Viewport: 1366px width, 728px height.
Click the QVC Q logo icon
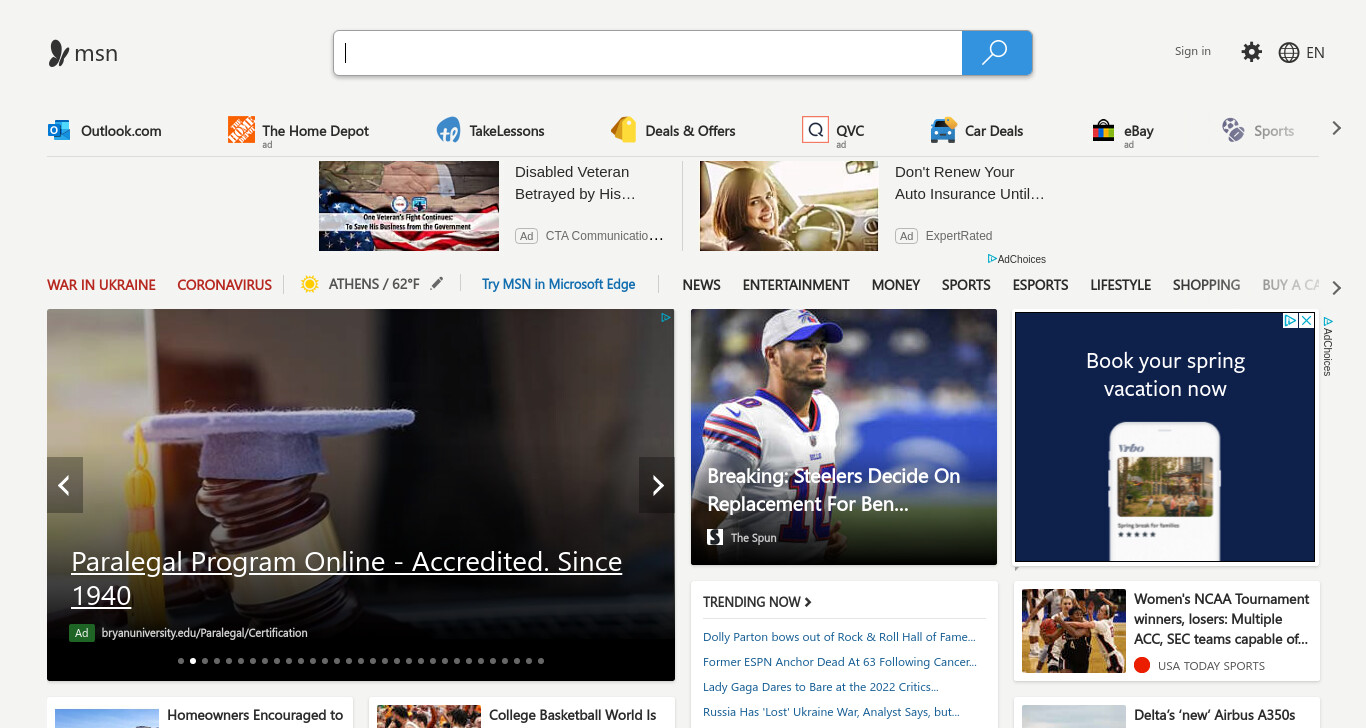pyautogui.click(x=815, y=130)
